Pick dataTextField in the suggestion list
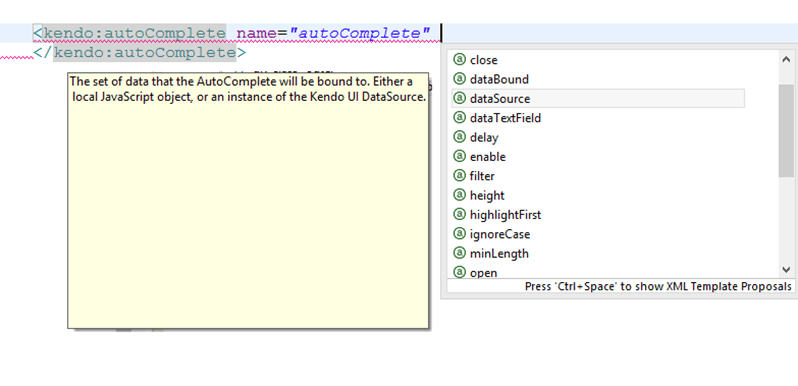 (x=598, y=118)
